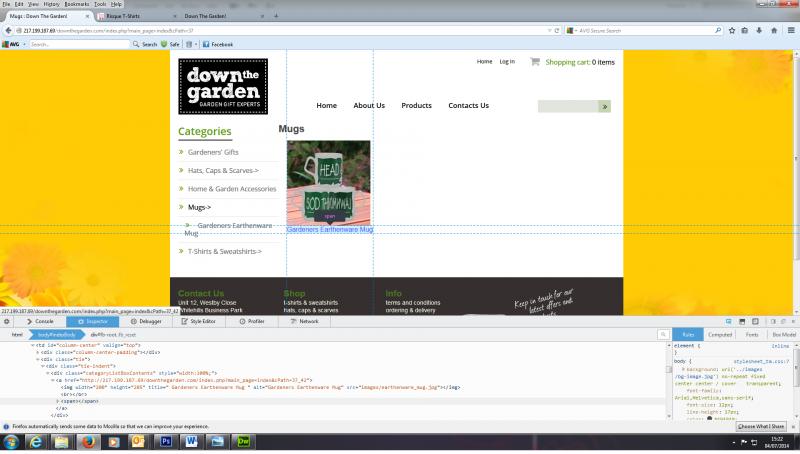Image resolution: width=800 pixels, height=454 pixels.
Task: Click the Firefox home icon
Action: (x=774, y=31)
